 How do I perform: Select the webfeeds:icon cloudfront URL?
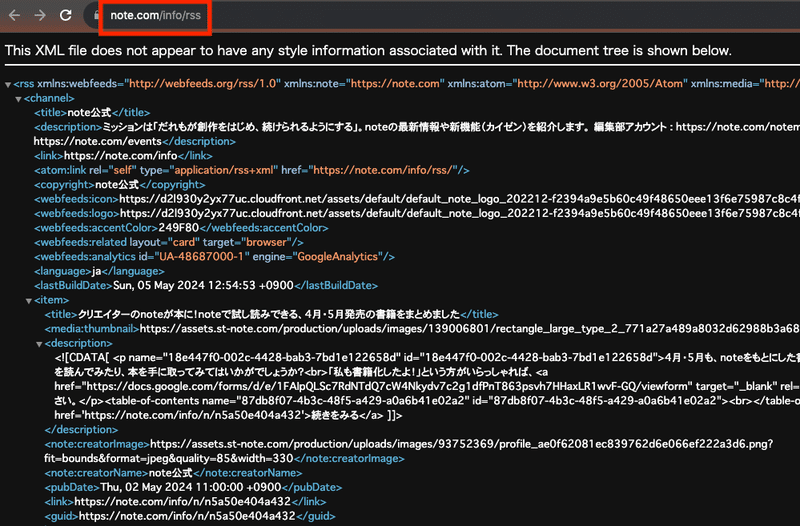click(x=459, y=199)
